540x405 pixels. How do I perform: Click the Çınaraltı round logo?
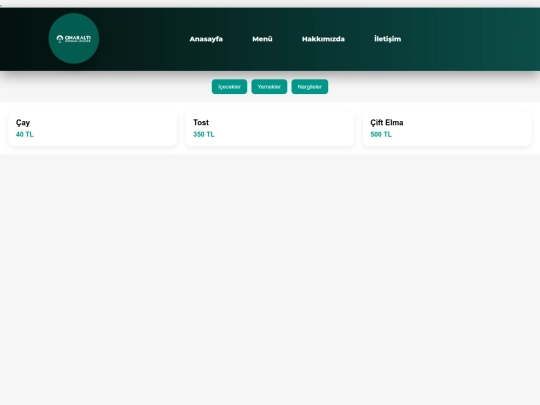point(74,38)
